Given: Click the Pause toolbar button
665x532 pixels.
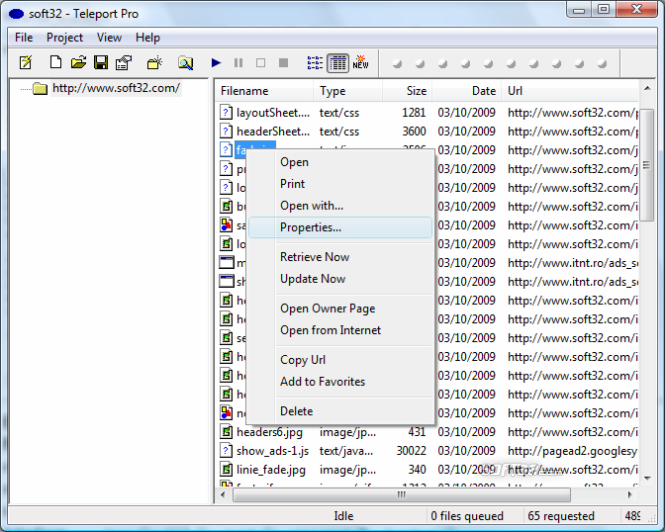Looking at the screenshot, I should [x=238, y=63].
